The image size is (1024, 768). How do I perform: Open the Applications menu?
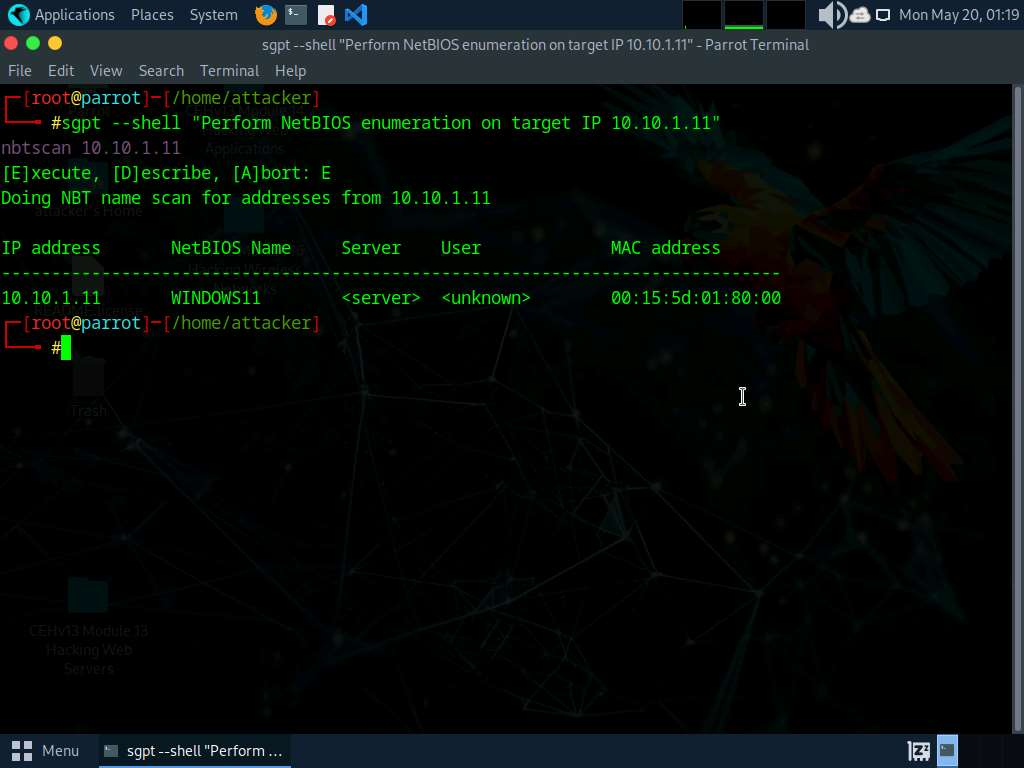click(74, 15)
